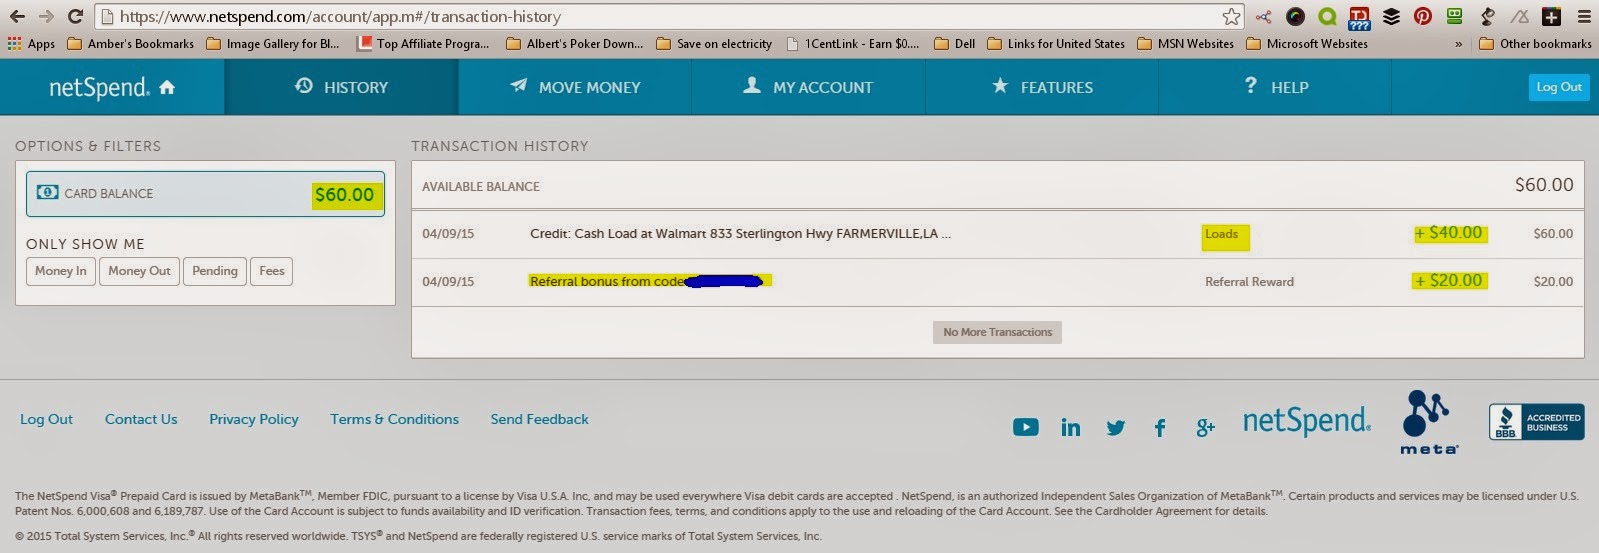Click the NetSpend home icon

point(167,87)
